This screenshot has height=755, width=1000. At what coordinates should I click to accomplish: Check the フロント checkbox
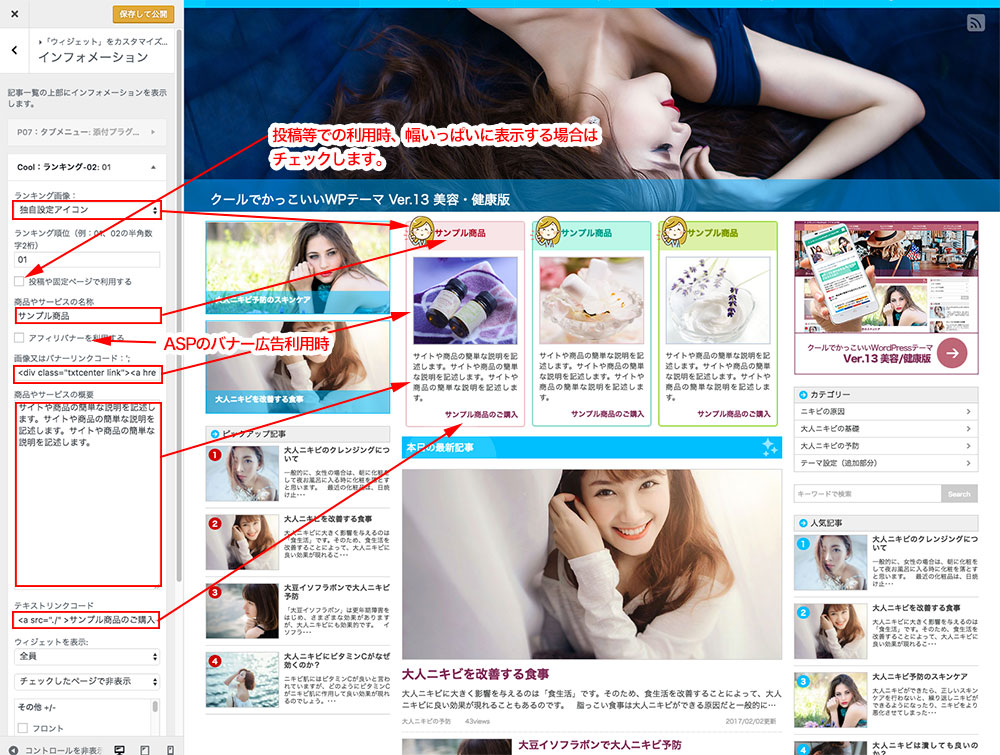tap(23, 728)
